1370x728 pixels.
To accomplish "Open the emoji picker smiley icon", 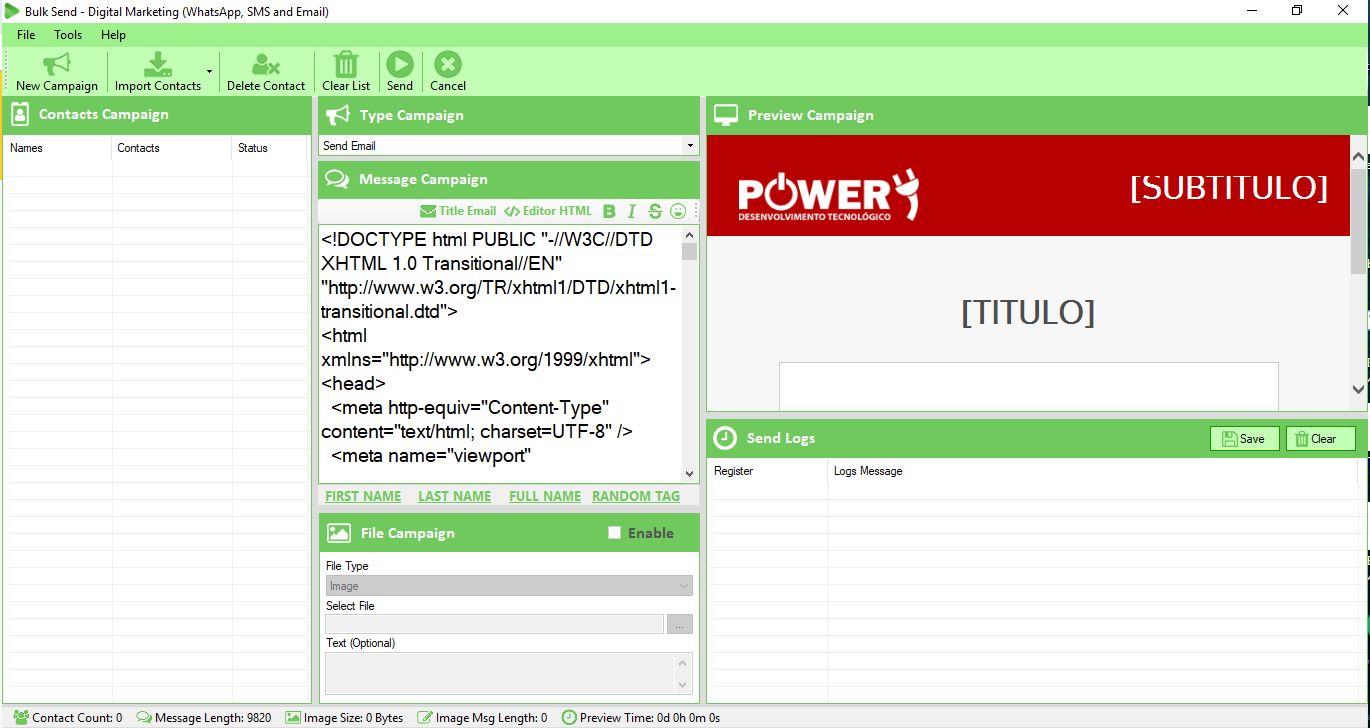I will coord(678,211).
